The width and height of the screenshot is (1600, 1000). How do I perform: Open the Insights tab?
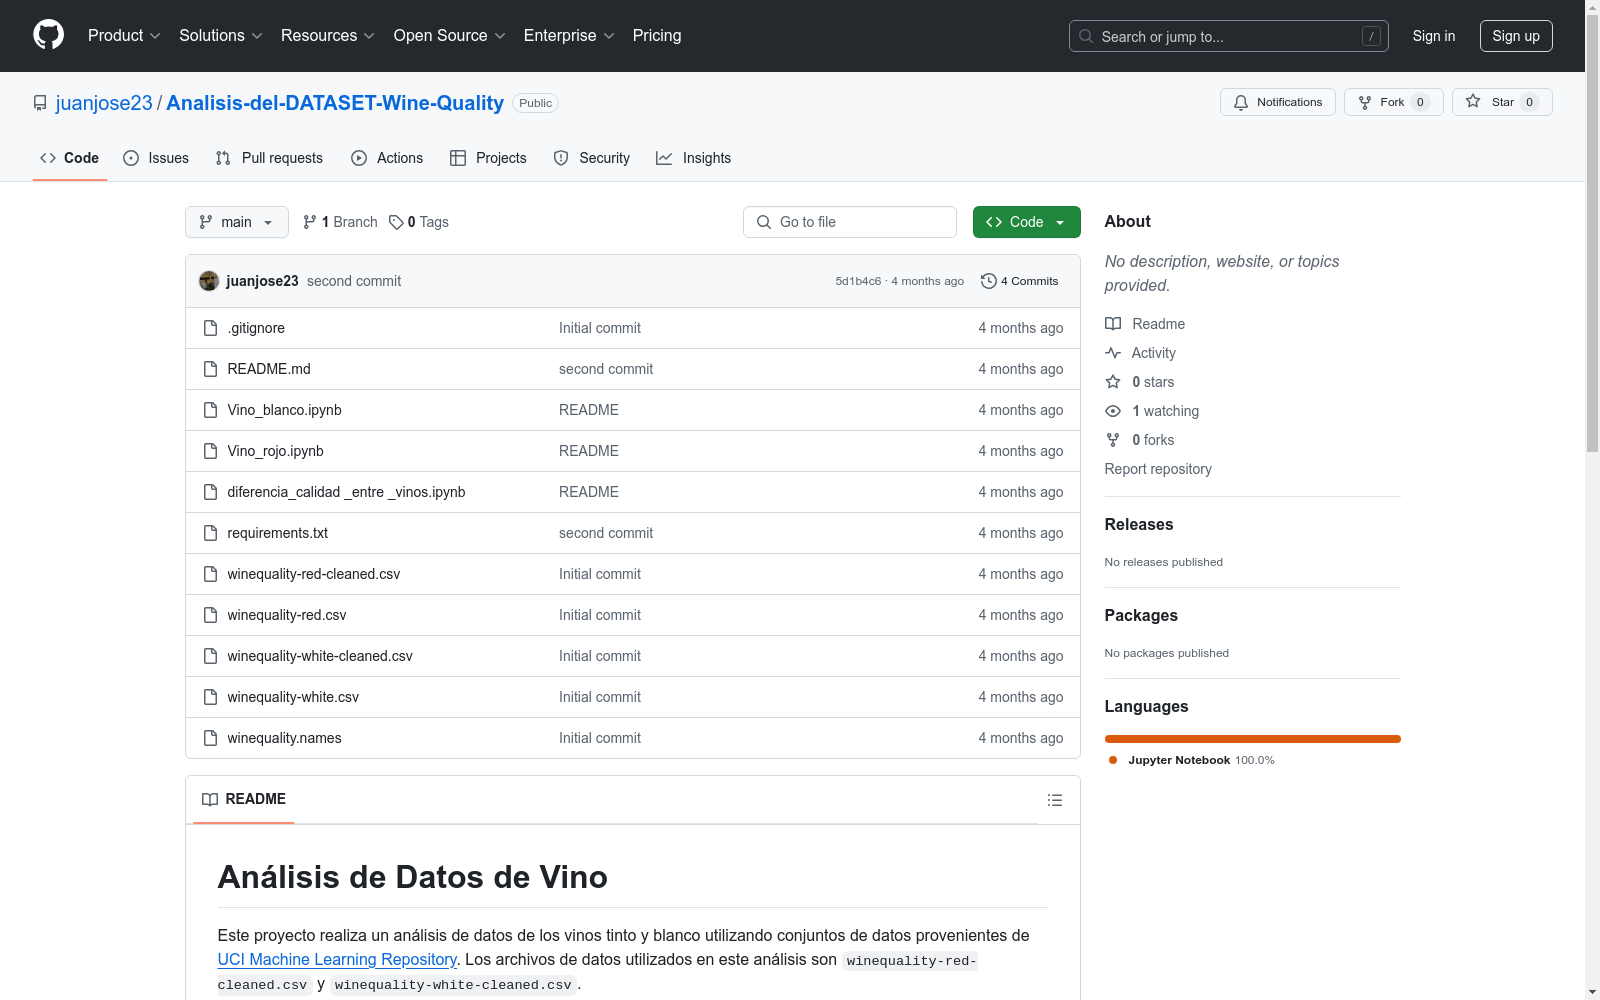tap(694, 158)
